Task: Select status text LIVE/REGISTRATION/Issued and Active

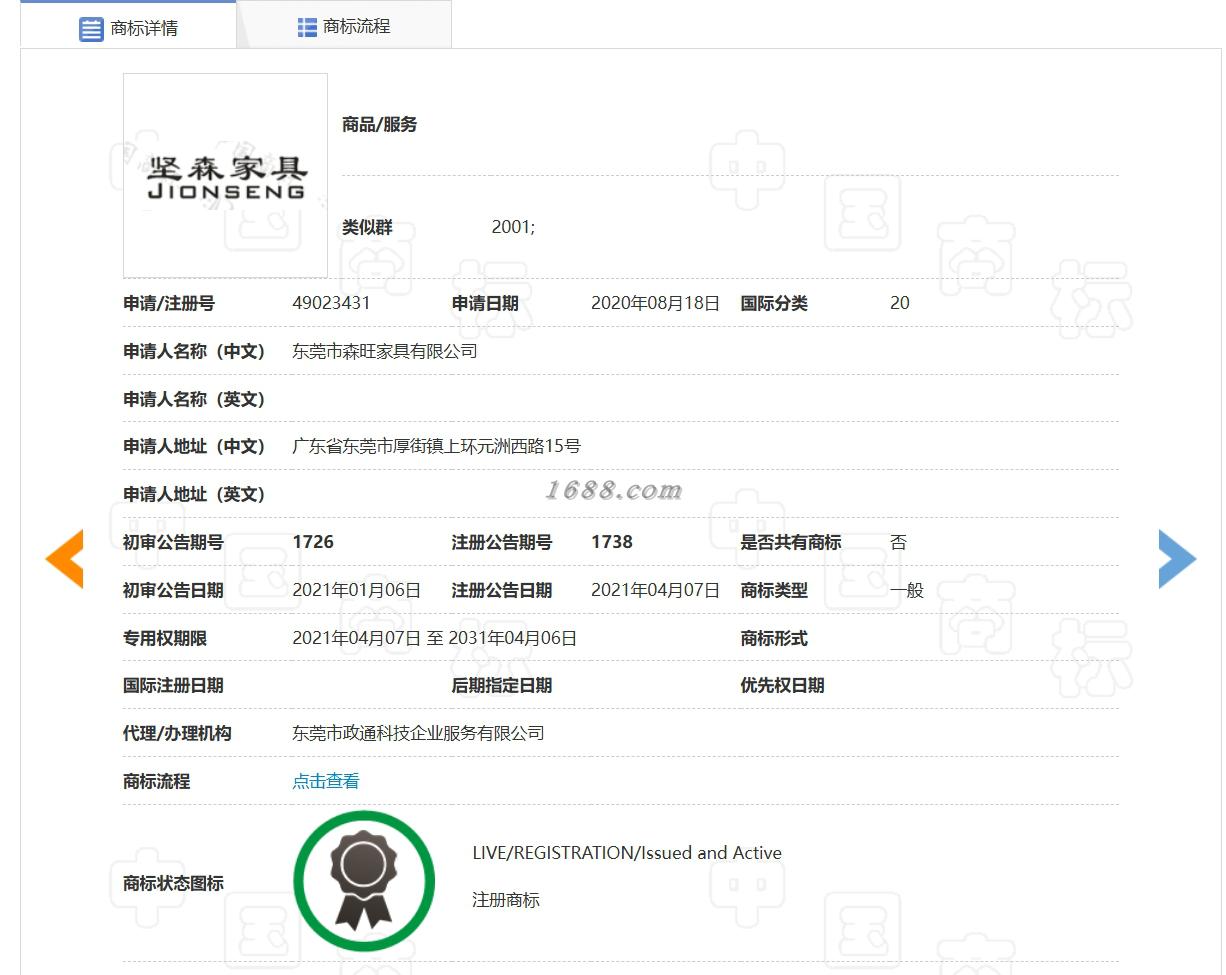Action: point(627,853)
